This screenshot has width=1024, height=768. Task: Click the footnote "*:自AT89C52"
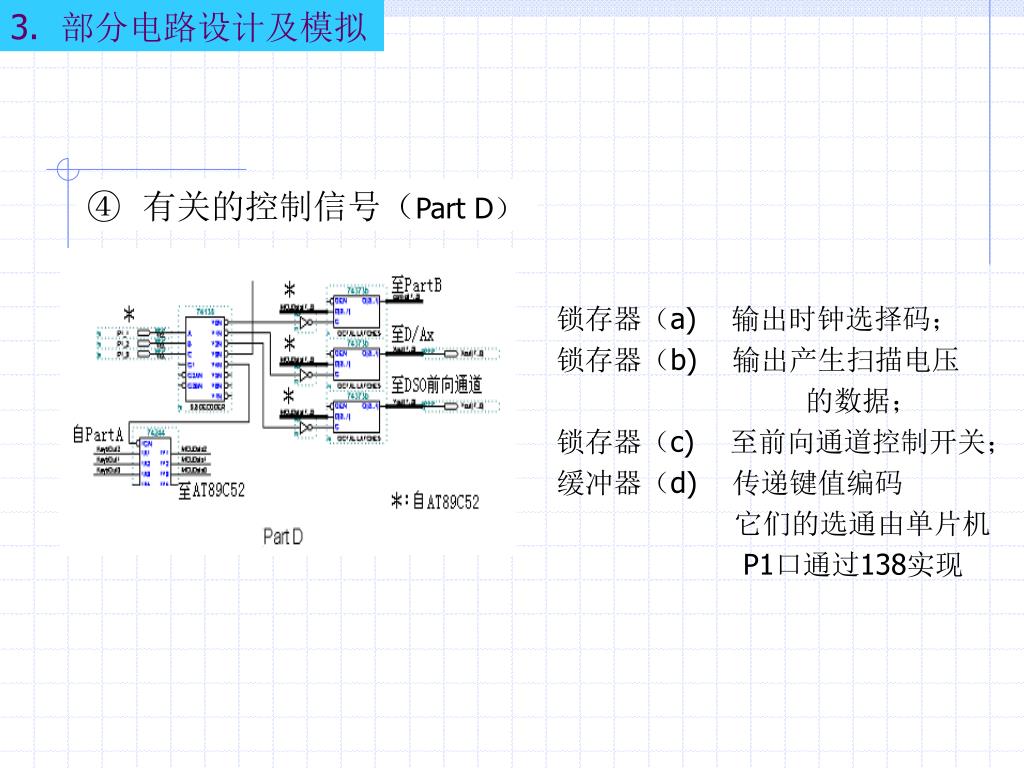(x=435, y=502)
